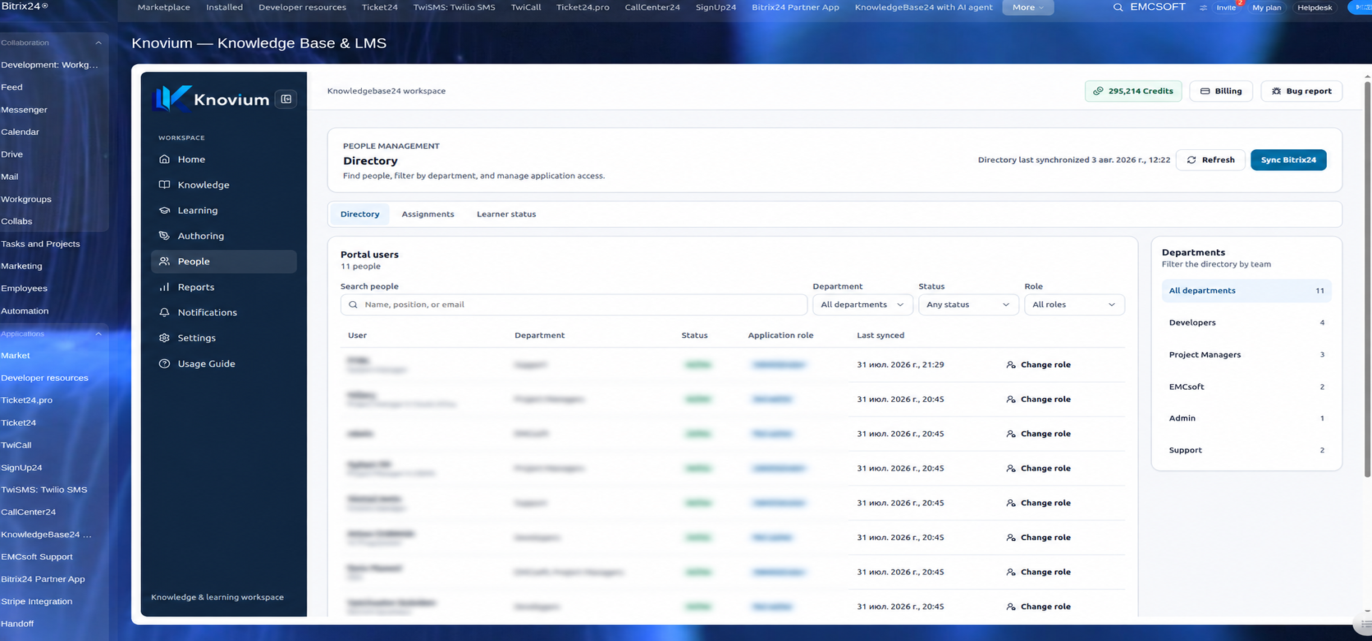
Task: Click change role icon for 21:29 row
Action: [x=1011, y=365]
